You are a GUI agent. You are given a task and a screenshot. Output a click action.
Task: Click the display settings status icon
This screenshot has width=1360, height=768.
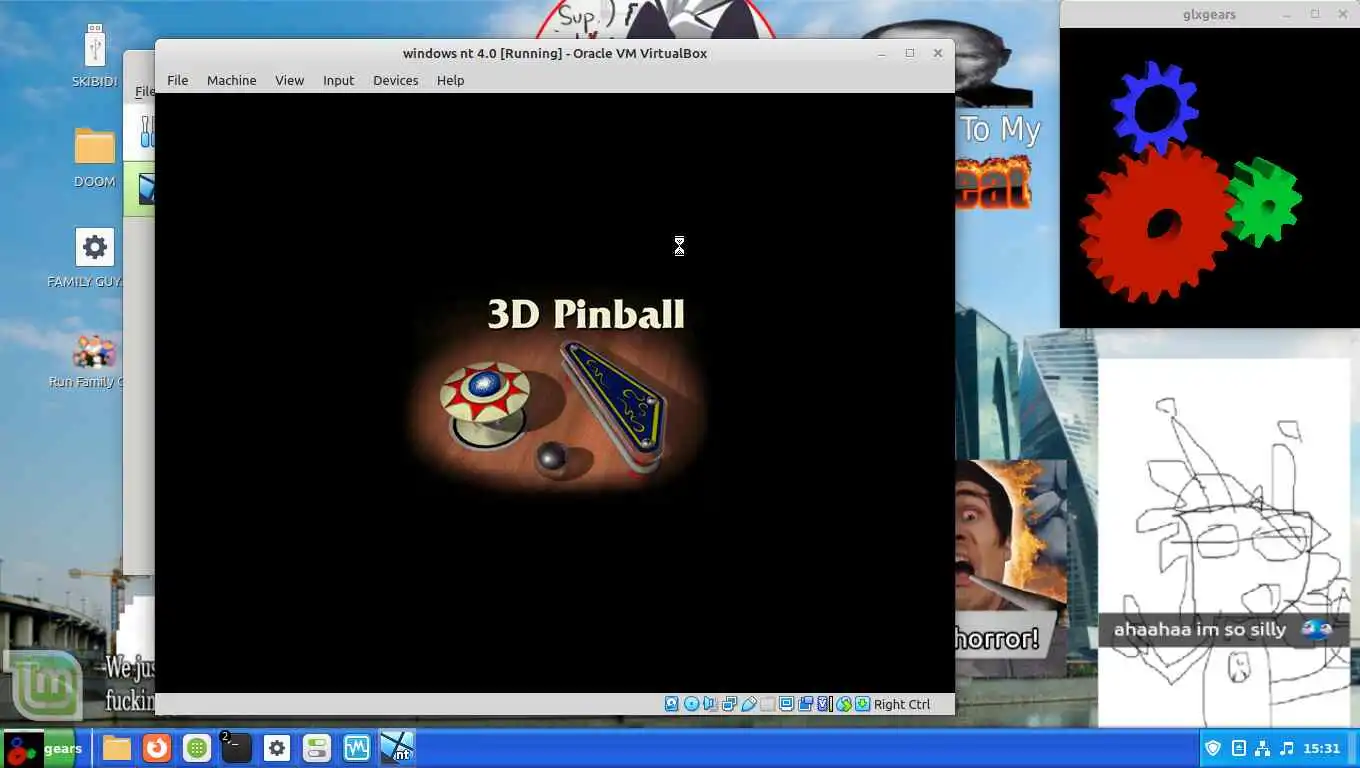pyautogui.click(x=786, y=704)
